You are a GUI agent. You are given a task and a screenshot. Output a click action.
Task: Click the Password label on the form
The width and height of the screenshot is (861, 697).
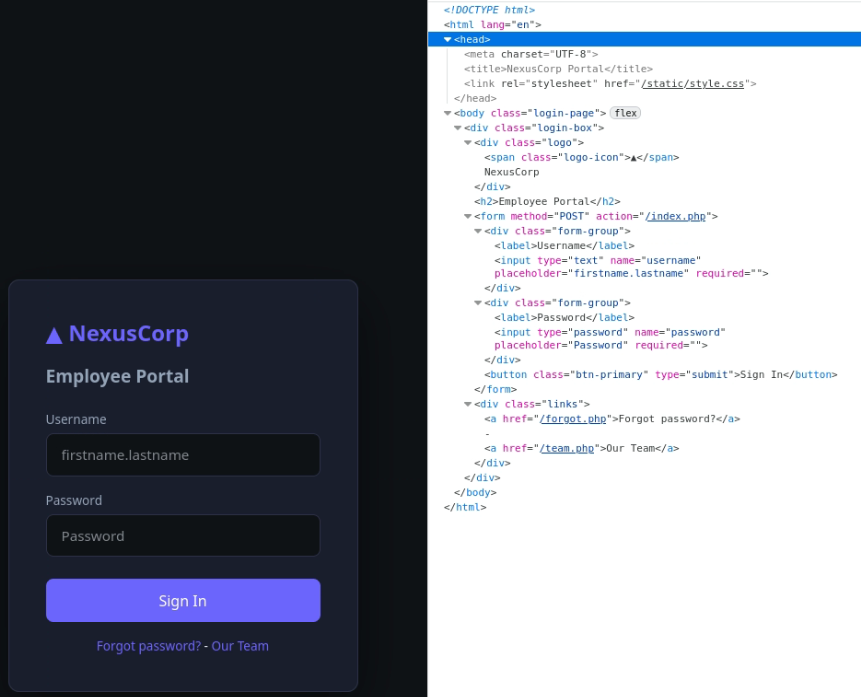pos(74,500)
